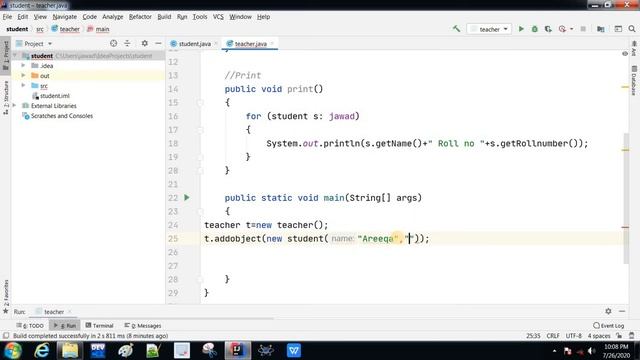
Task: Locate opened file with crosshair icon
Action: point(113,43)
